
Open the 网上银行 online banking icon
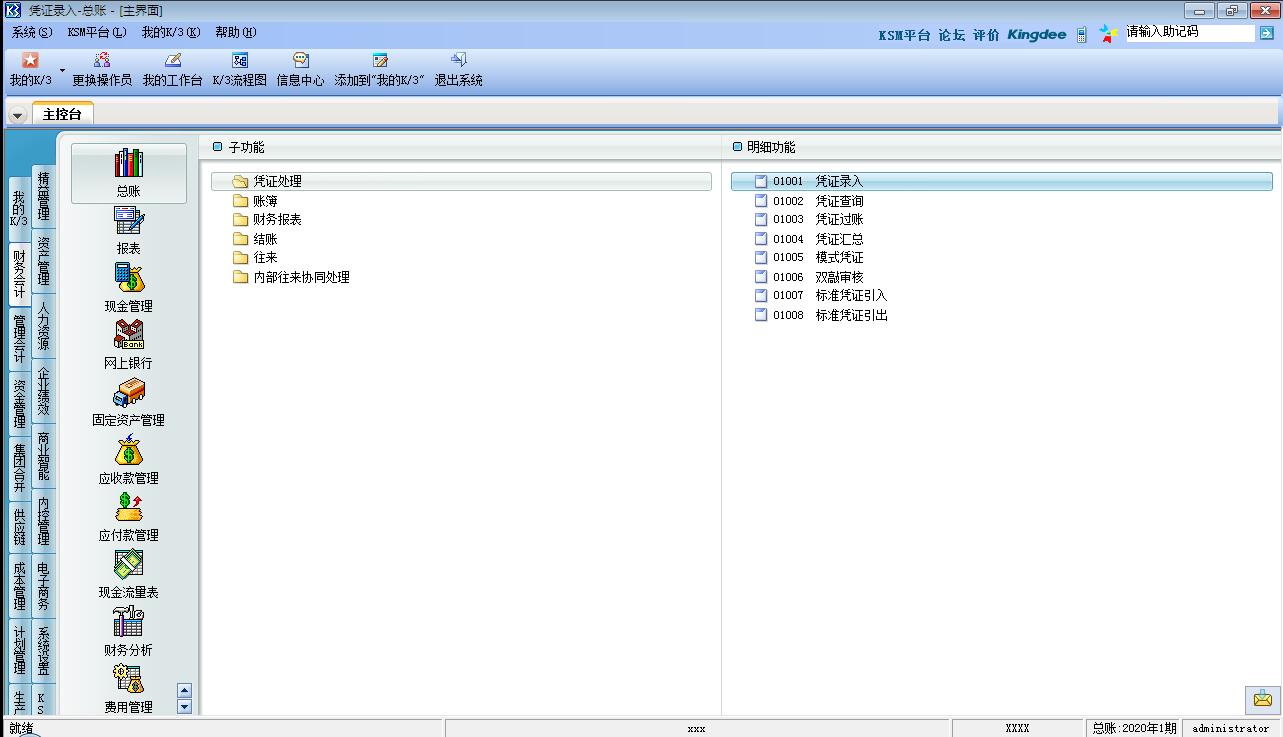[x=128, y=336]
